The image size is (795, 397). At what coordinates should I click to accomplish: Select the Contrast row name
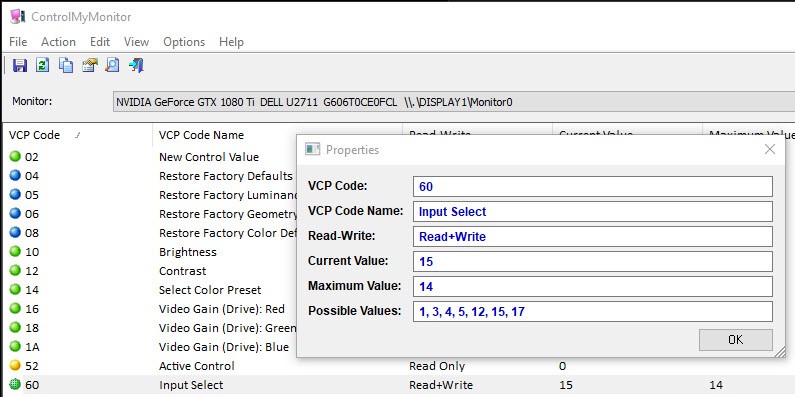point(183,271)
